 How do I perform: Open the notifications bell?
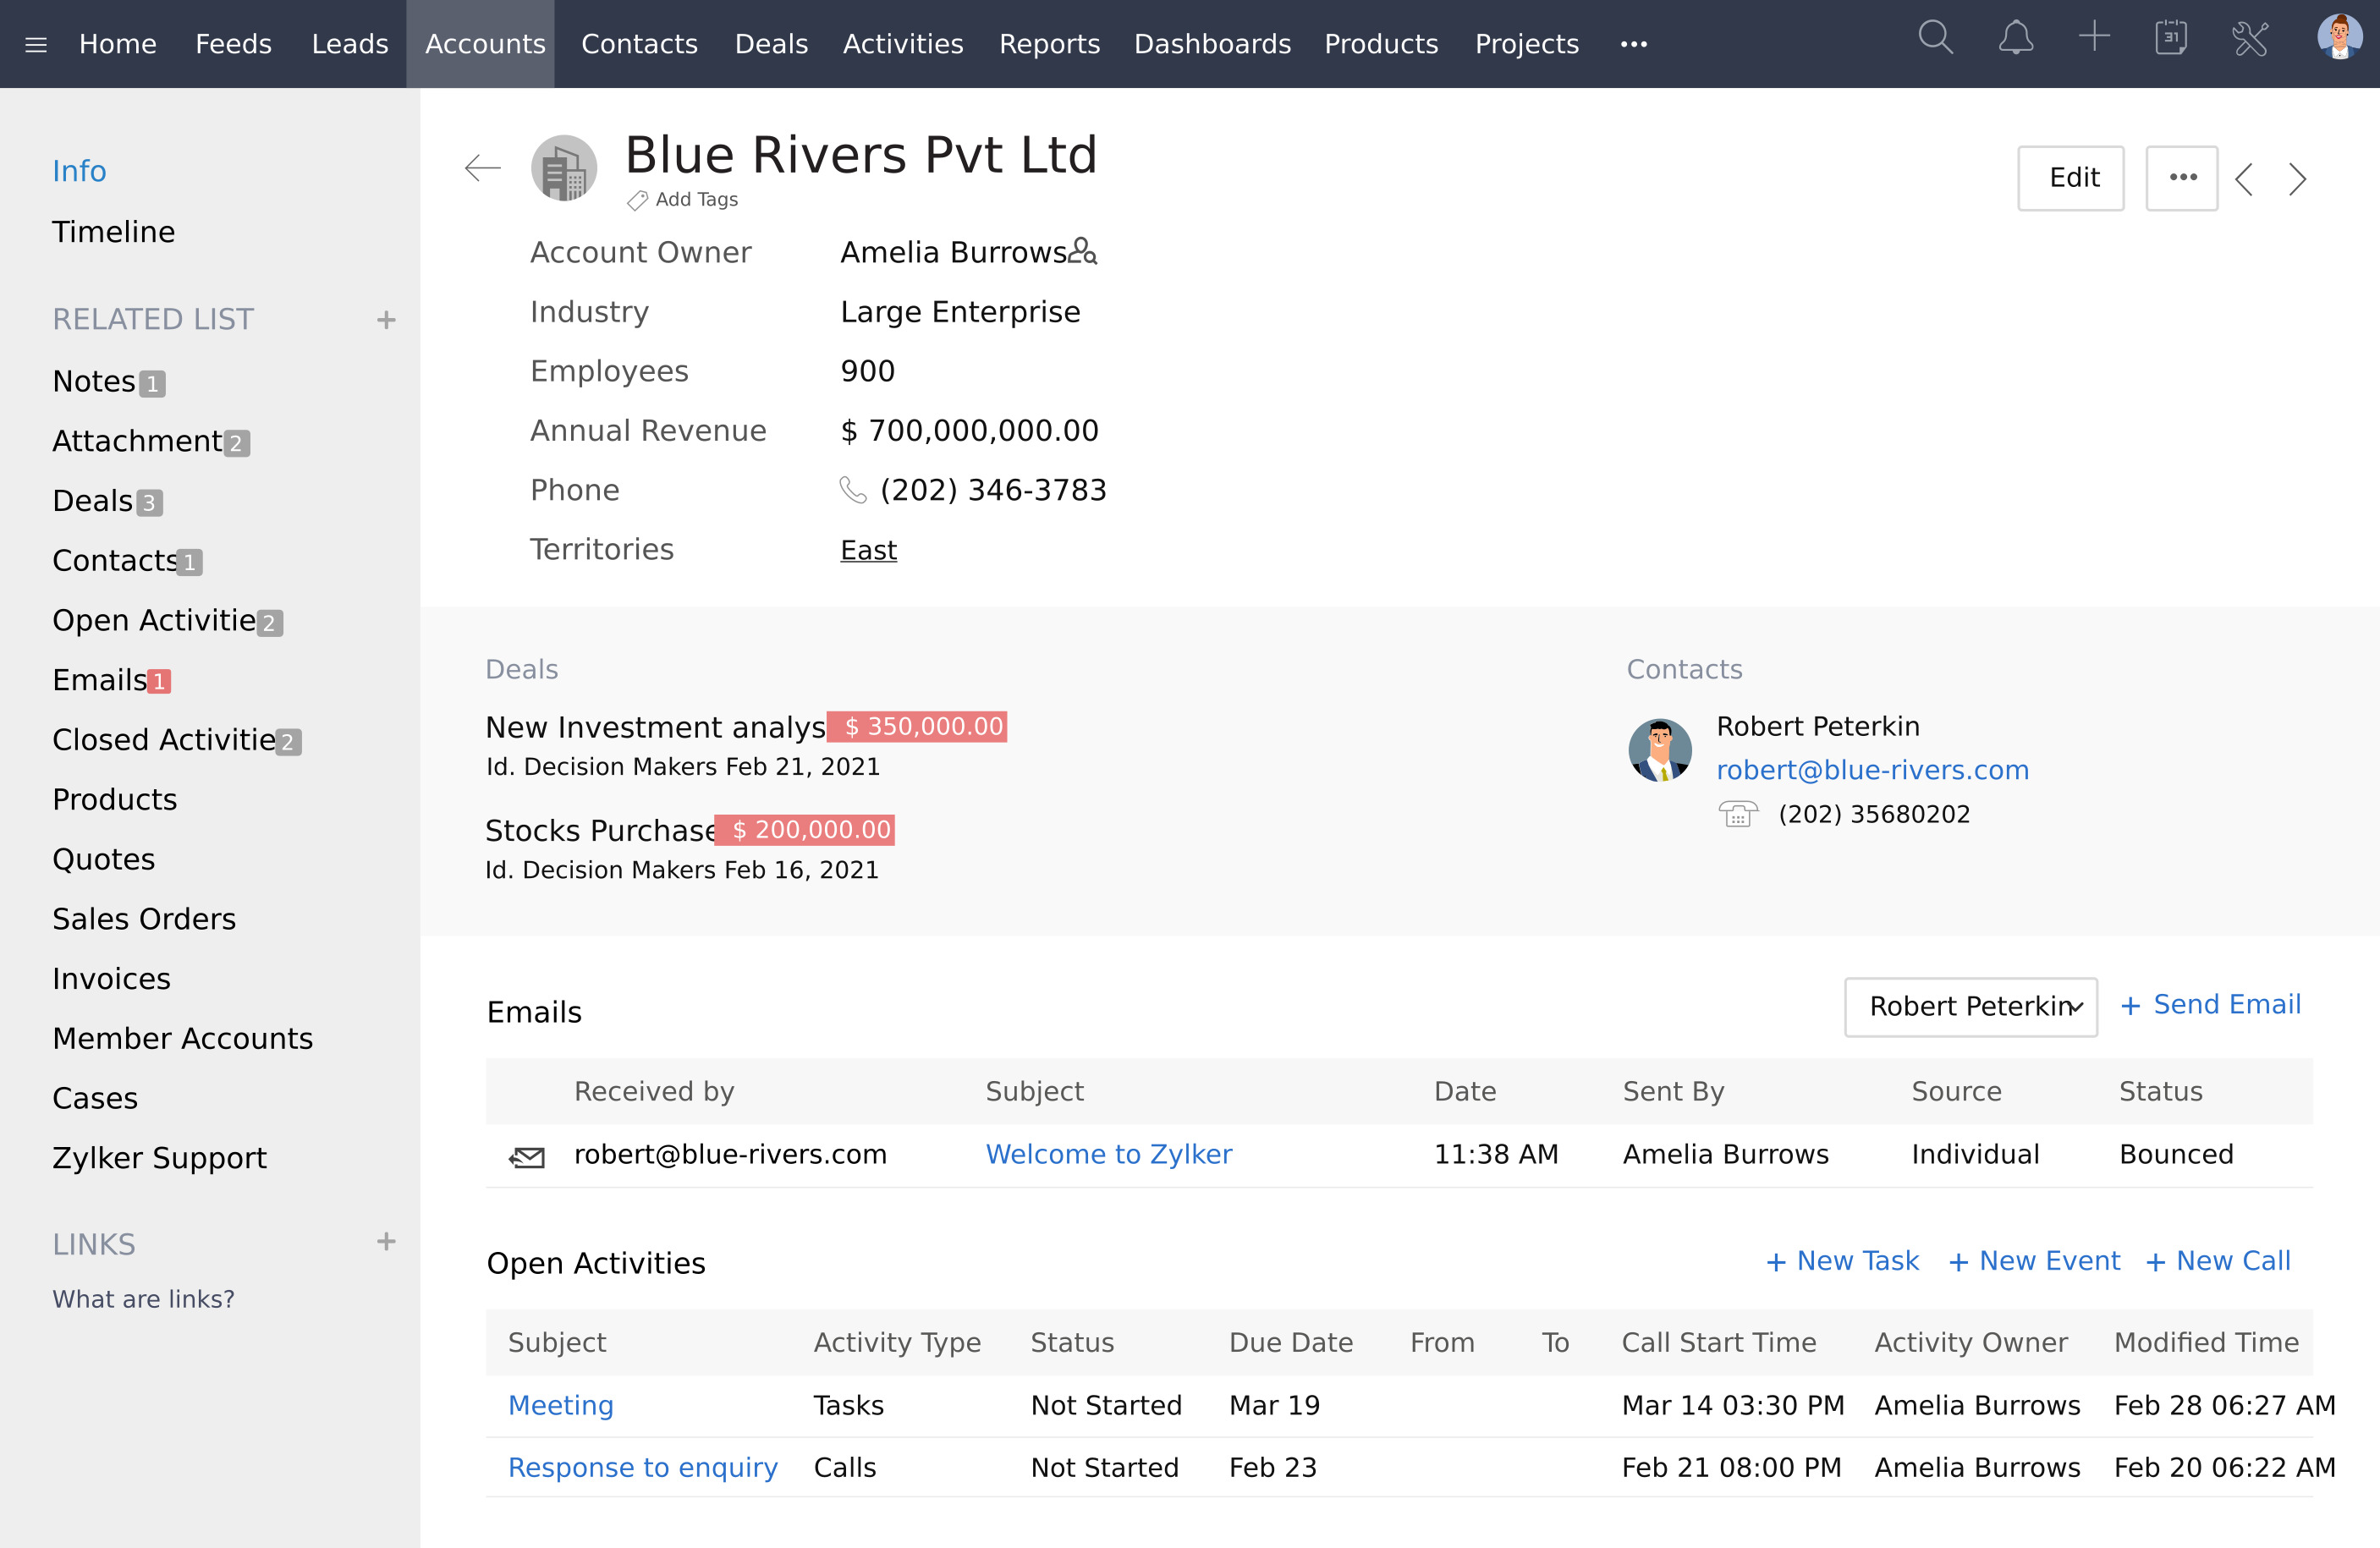pyautogui.click(x=2016, y=39)
